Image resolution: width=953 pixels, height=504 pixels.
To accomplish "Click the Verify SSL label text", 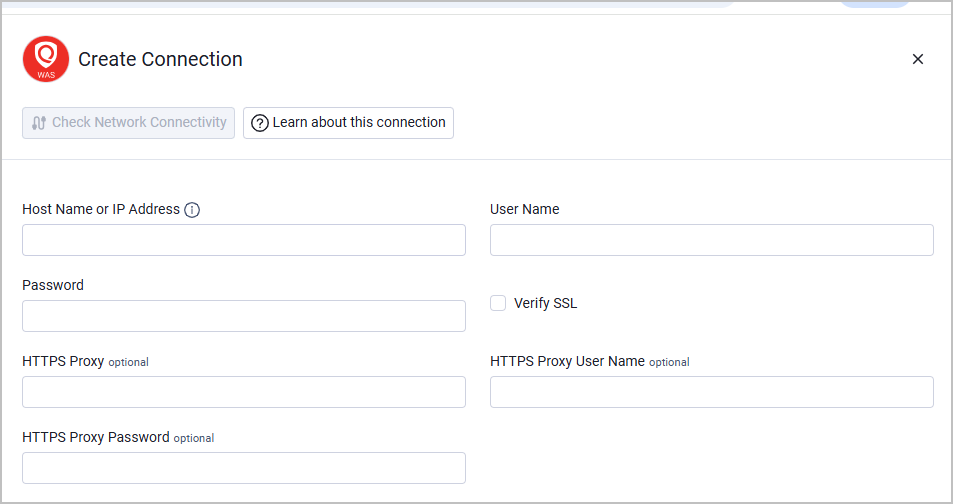I will click(545, 303).
